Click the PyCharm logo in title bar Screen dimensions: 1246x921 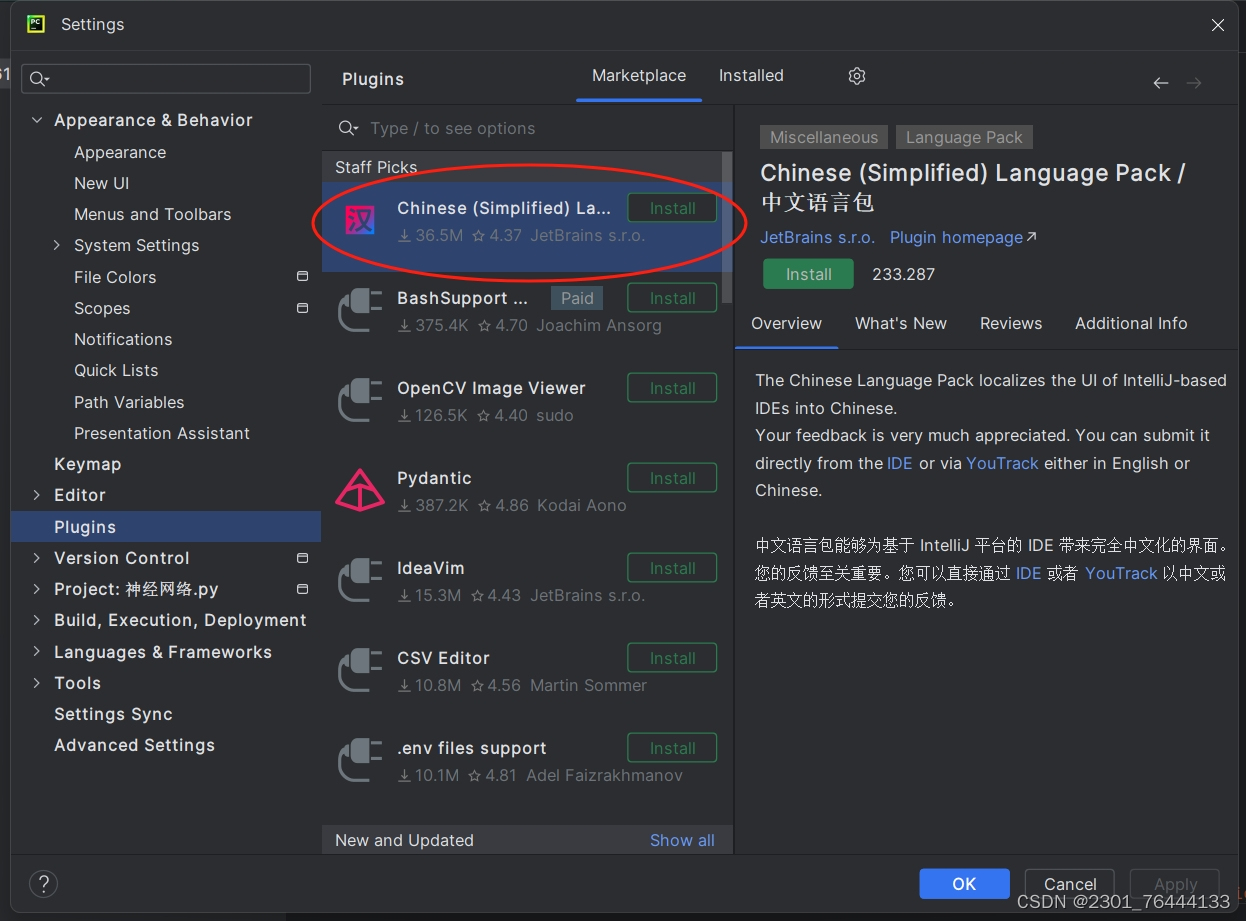click(x=36, y=24)
